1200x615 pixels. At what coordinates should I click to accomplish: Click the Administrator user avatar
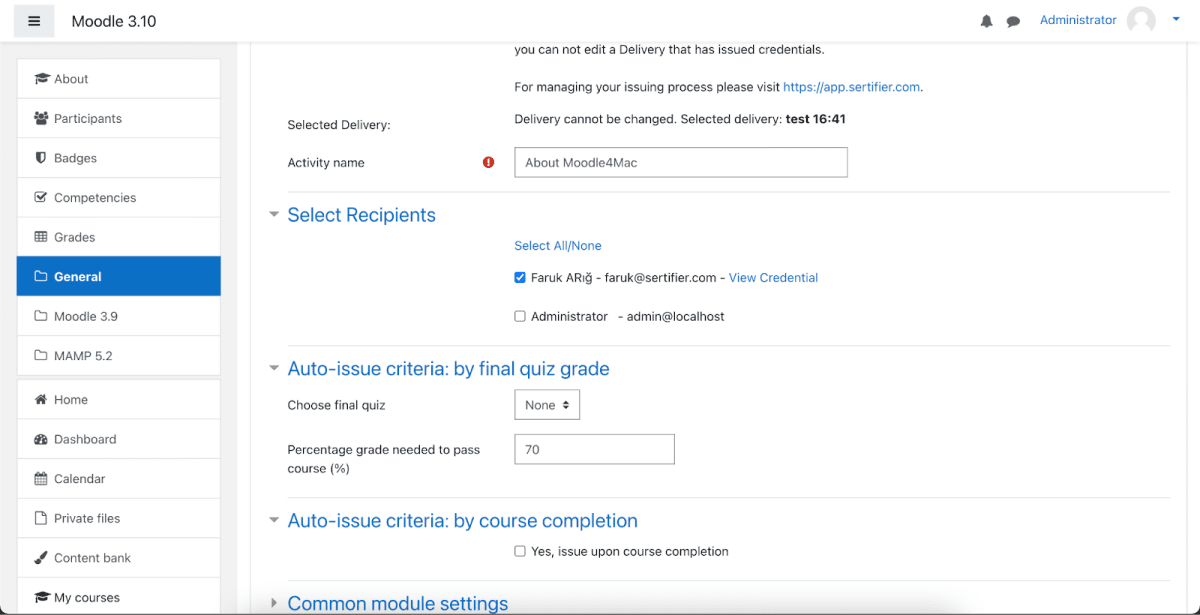pos(1141,20)
